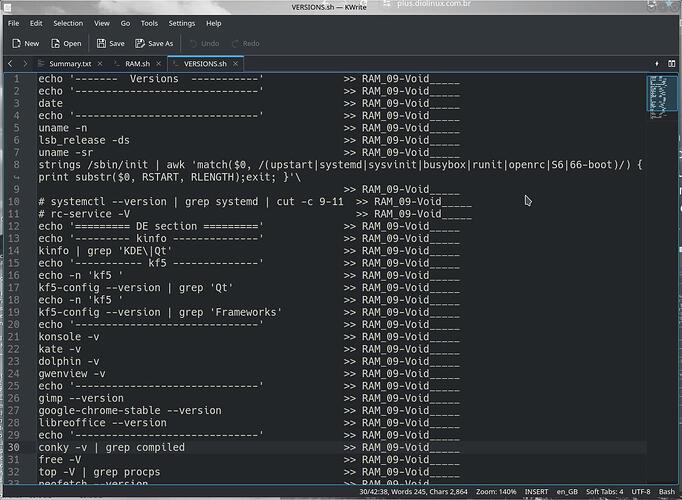Close the RAM.sh tab
The image size is (682, 500).
tap(159, 64)
